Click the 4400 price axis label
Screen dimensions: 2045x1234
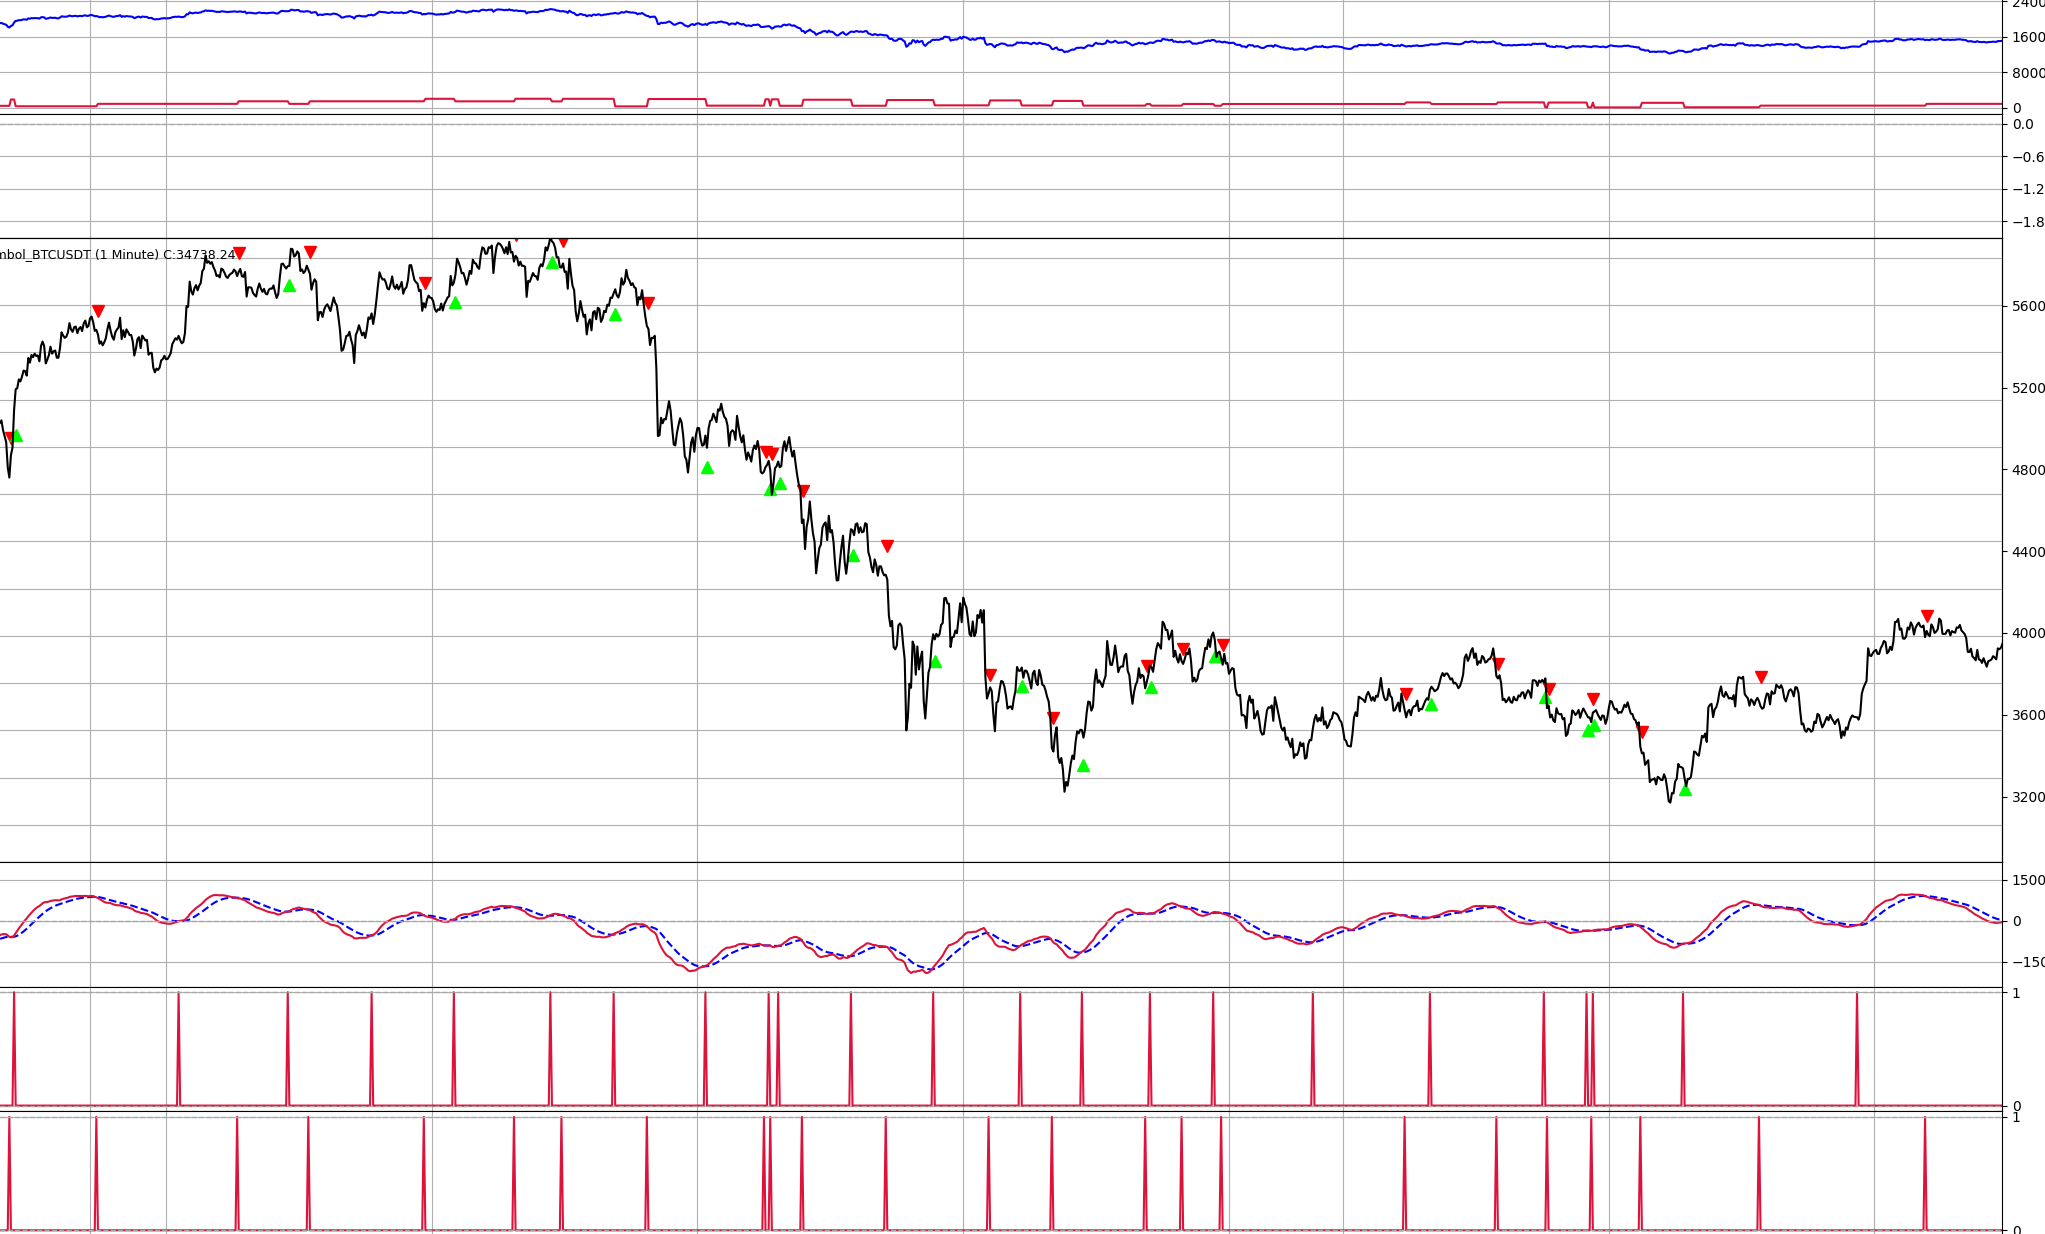coord(2028,552)
